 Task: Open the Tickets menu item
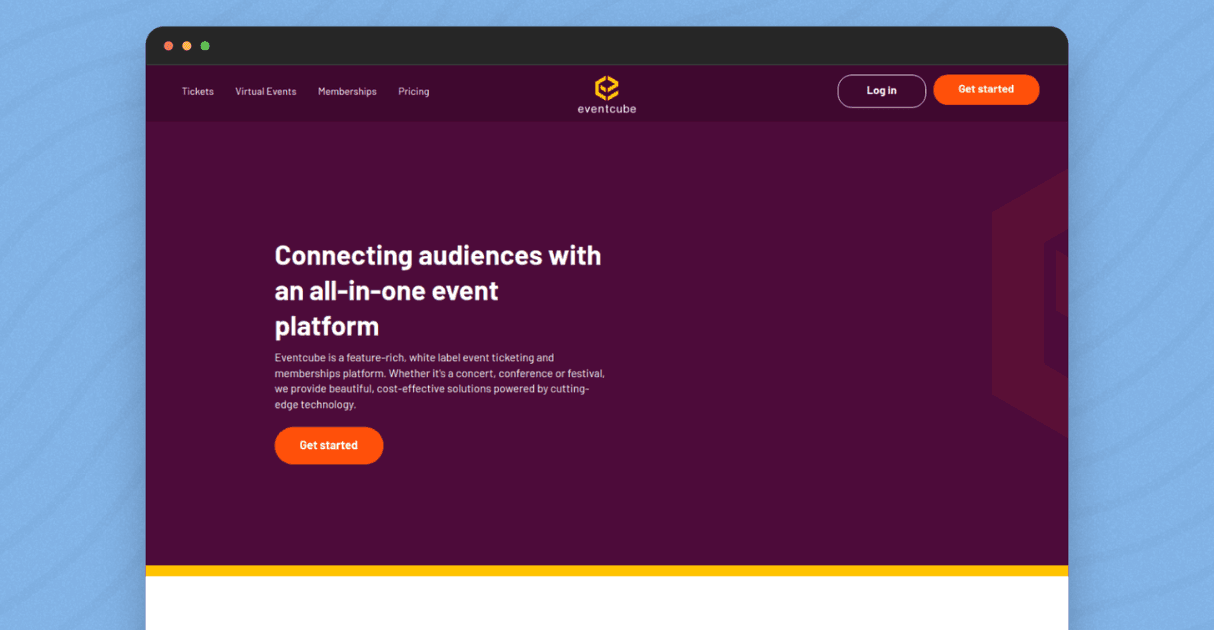pyautogui.click(x=198, y=91)
